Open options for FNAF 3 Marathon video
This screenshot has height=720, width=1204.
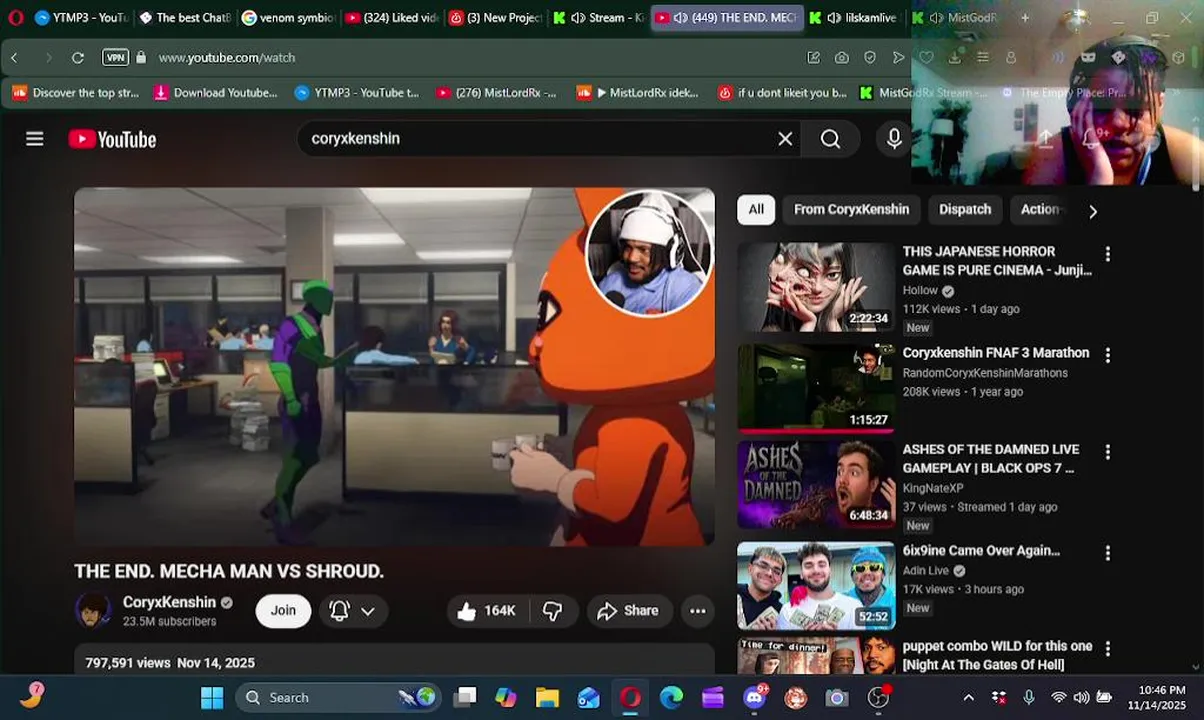(x=1107, y=355)
